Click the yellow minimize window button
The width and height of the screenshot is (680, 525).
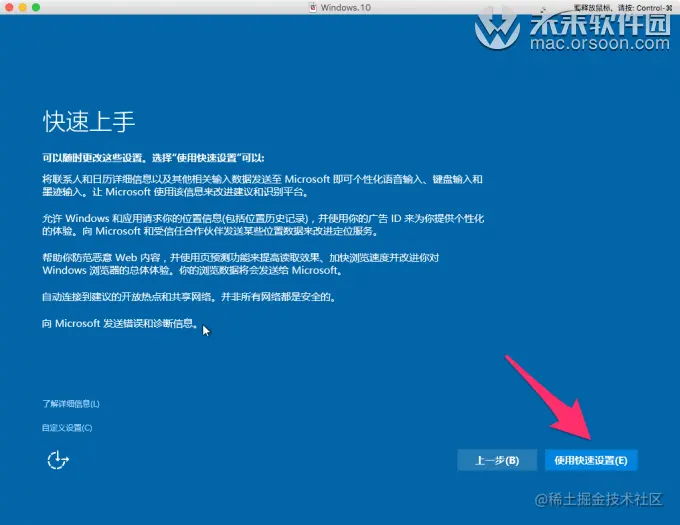click(23, 7)
